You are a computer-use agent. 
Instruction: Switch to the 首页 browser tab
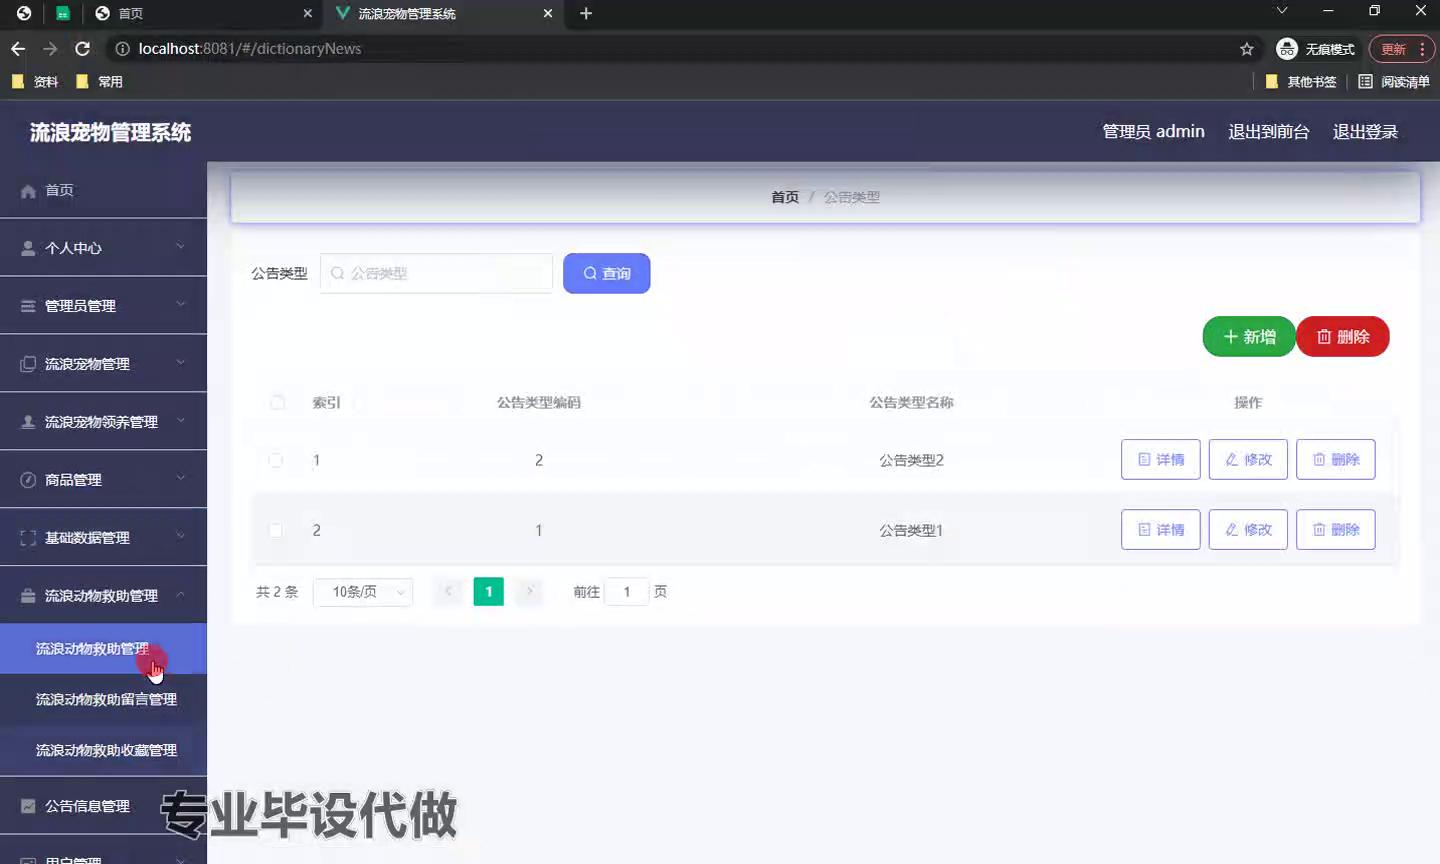point(190,13)
